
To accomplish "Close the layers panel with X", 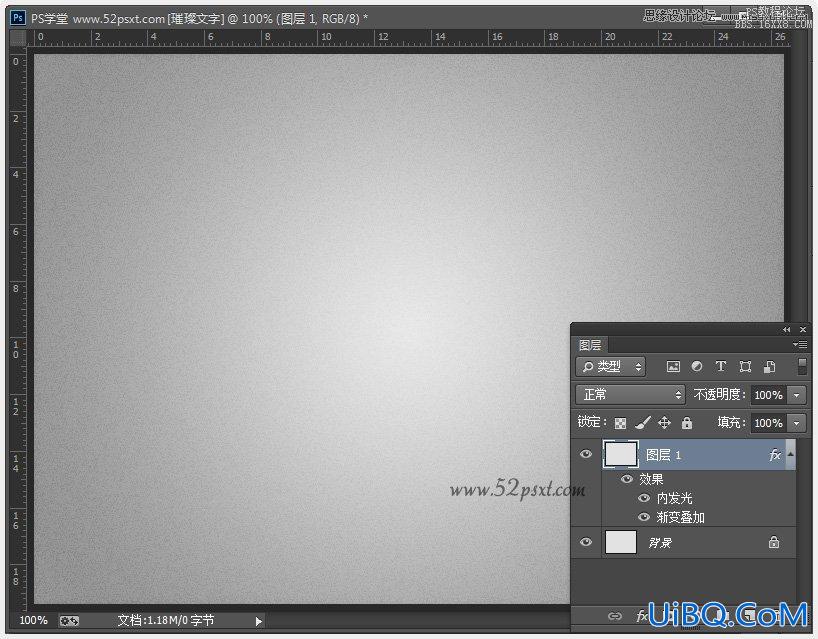I will [803, 330].
